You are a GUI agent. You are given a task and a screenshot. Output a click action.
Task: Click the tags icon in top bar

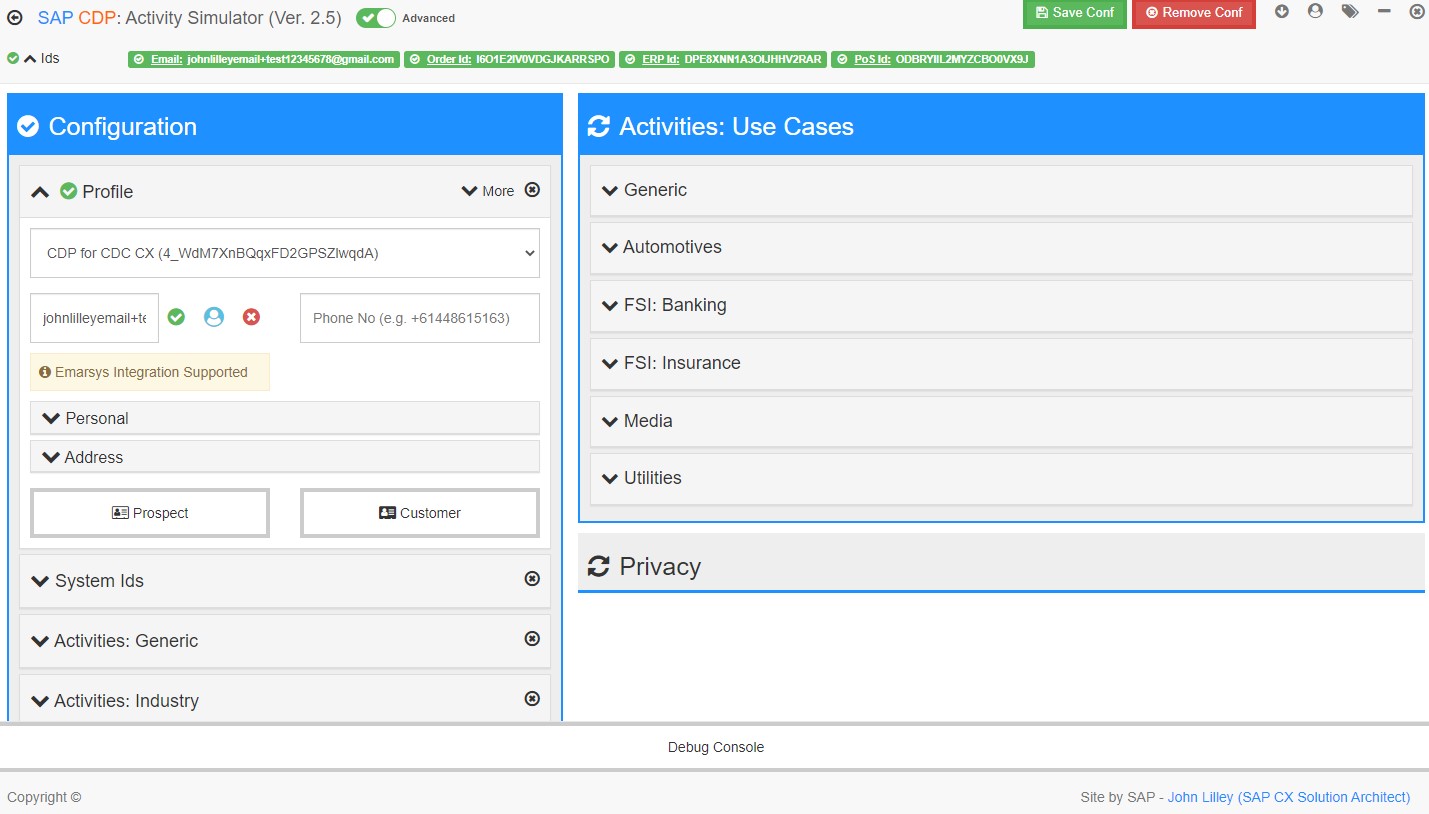click(1350, 12)
